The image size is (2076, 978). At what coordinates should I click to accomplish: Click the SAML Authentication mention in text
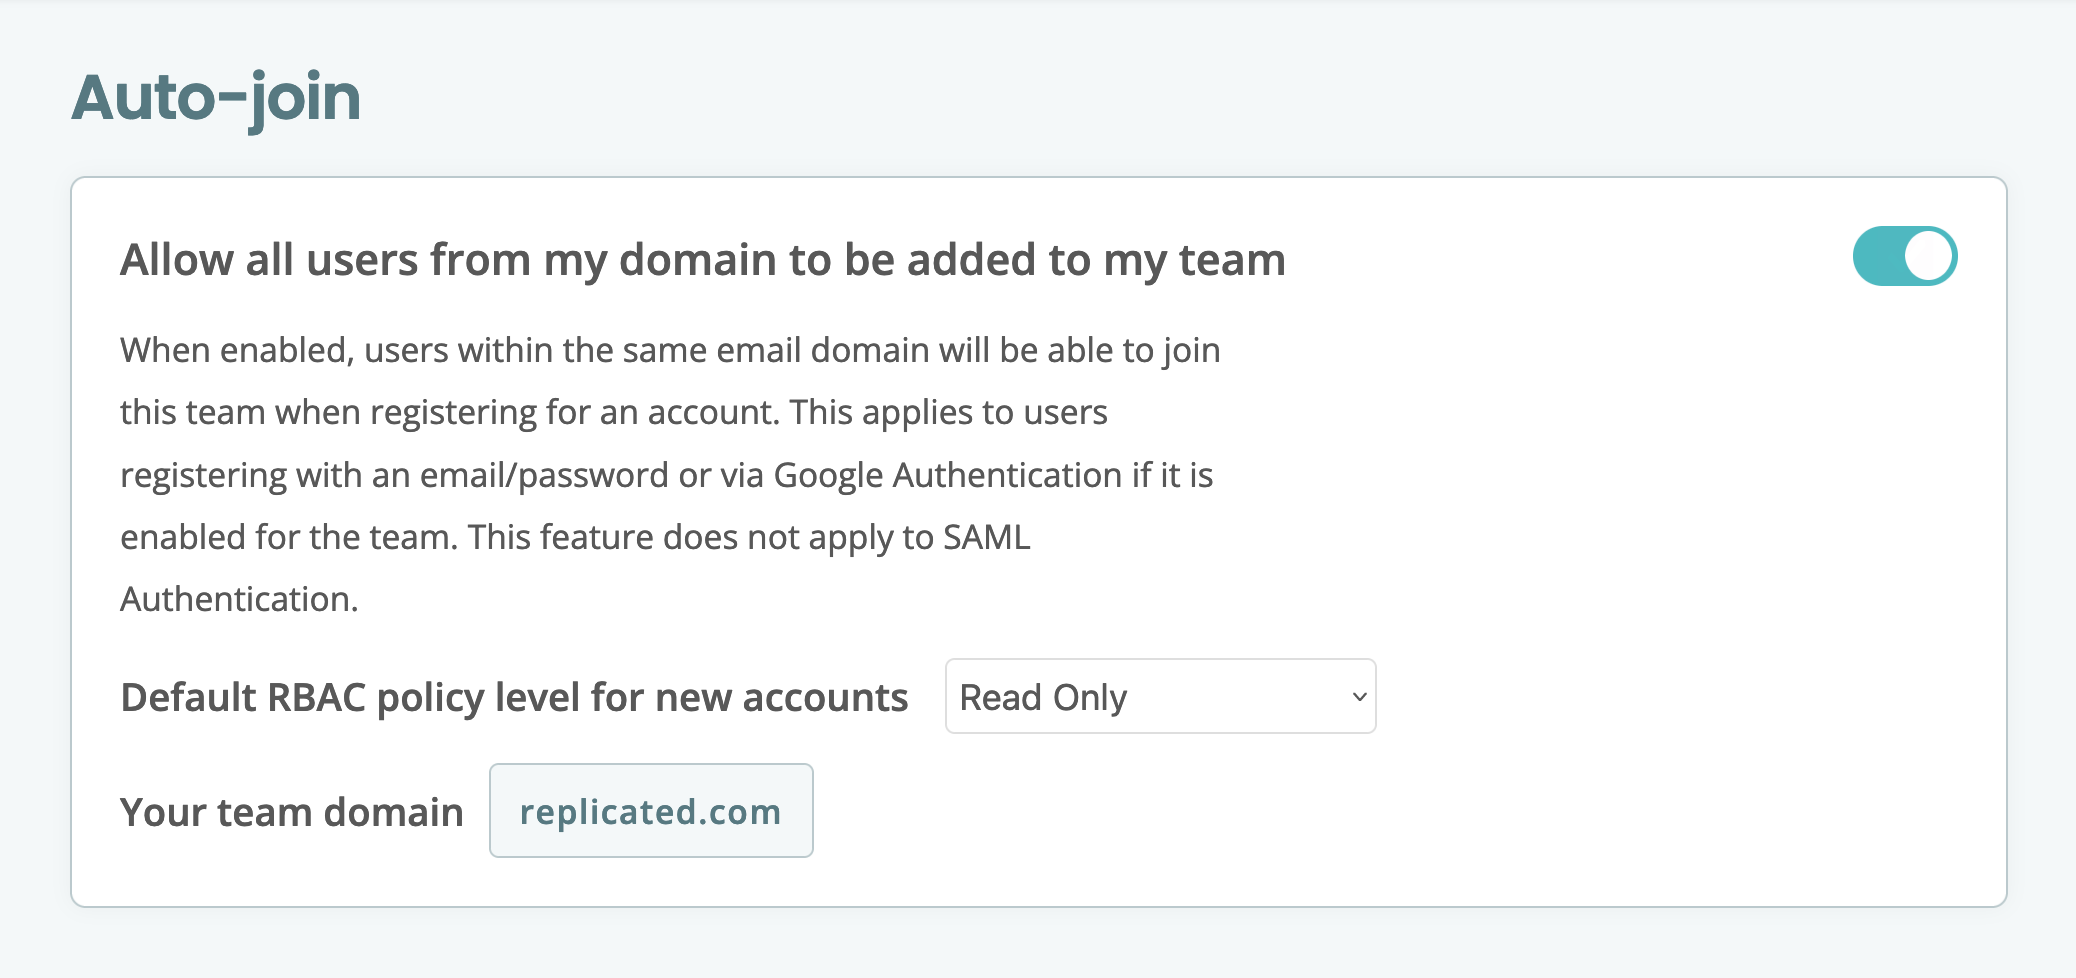988,536
